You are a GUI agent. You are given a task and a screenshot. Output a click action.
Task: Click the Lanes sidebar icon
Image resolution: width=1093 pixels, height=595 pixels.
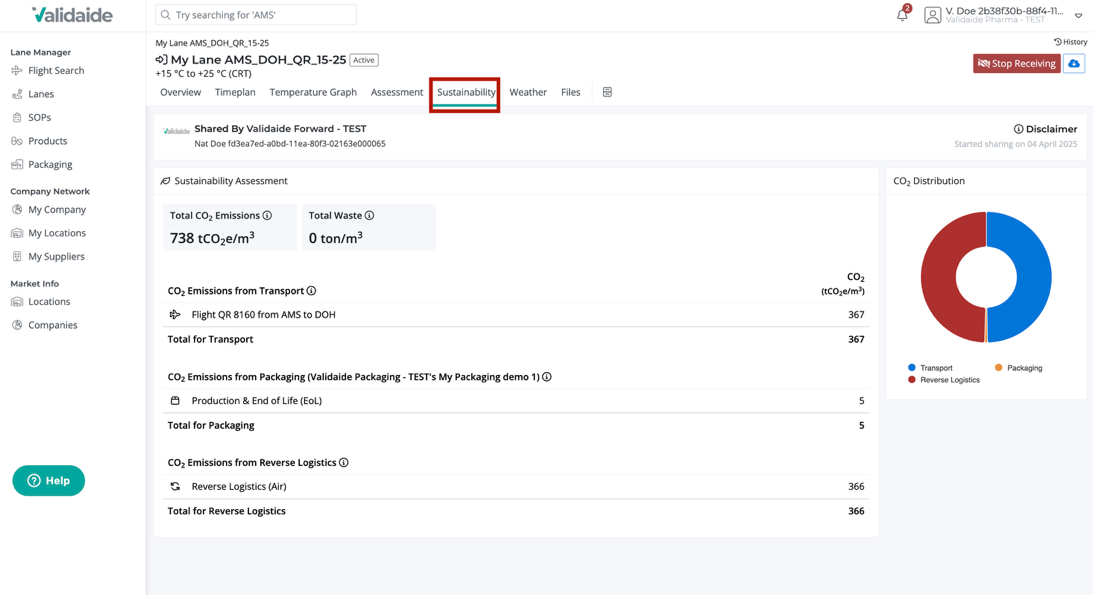click(17, 94)
